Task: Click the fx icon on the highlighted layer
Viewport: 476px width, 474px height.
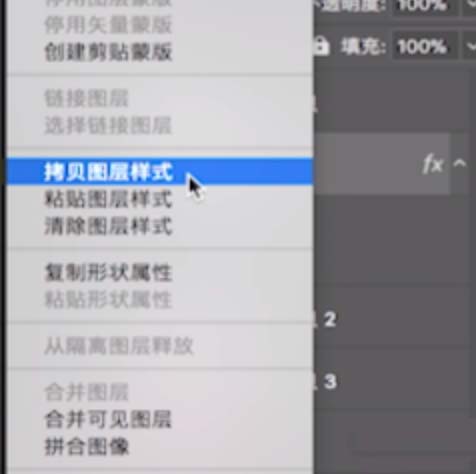Action: 433,164
